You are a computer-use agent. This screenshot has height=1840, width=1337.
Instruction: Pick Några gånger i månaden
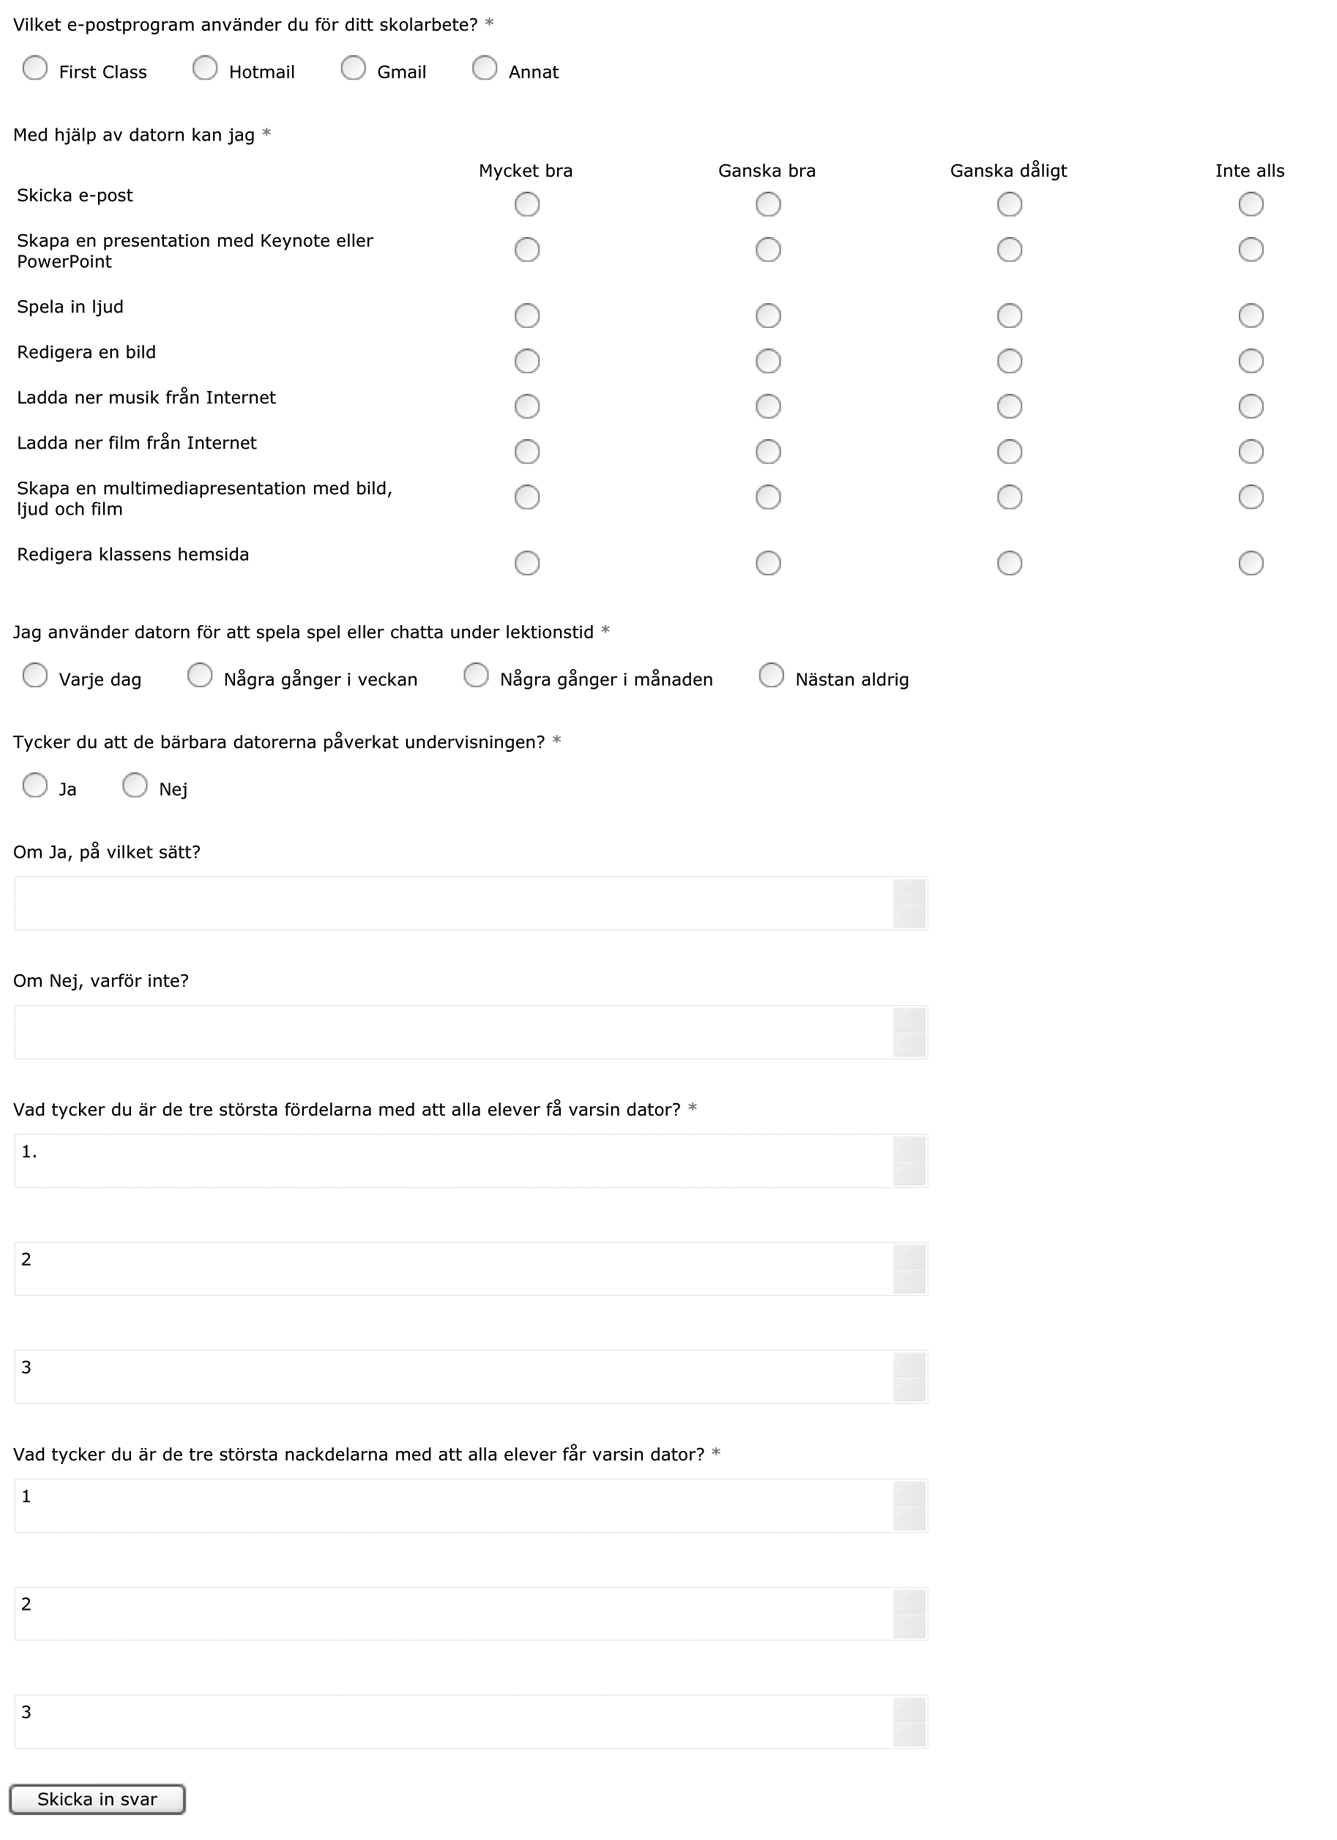(476, 676)
